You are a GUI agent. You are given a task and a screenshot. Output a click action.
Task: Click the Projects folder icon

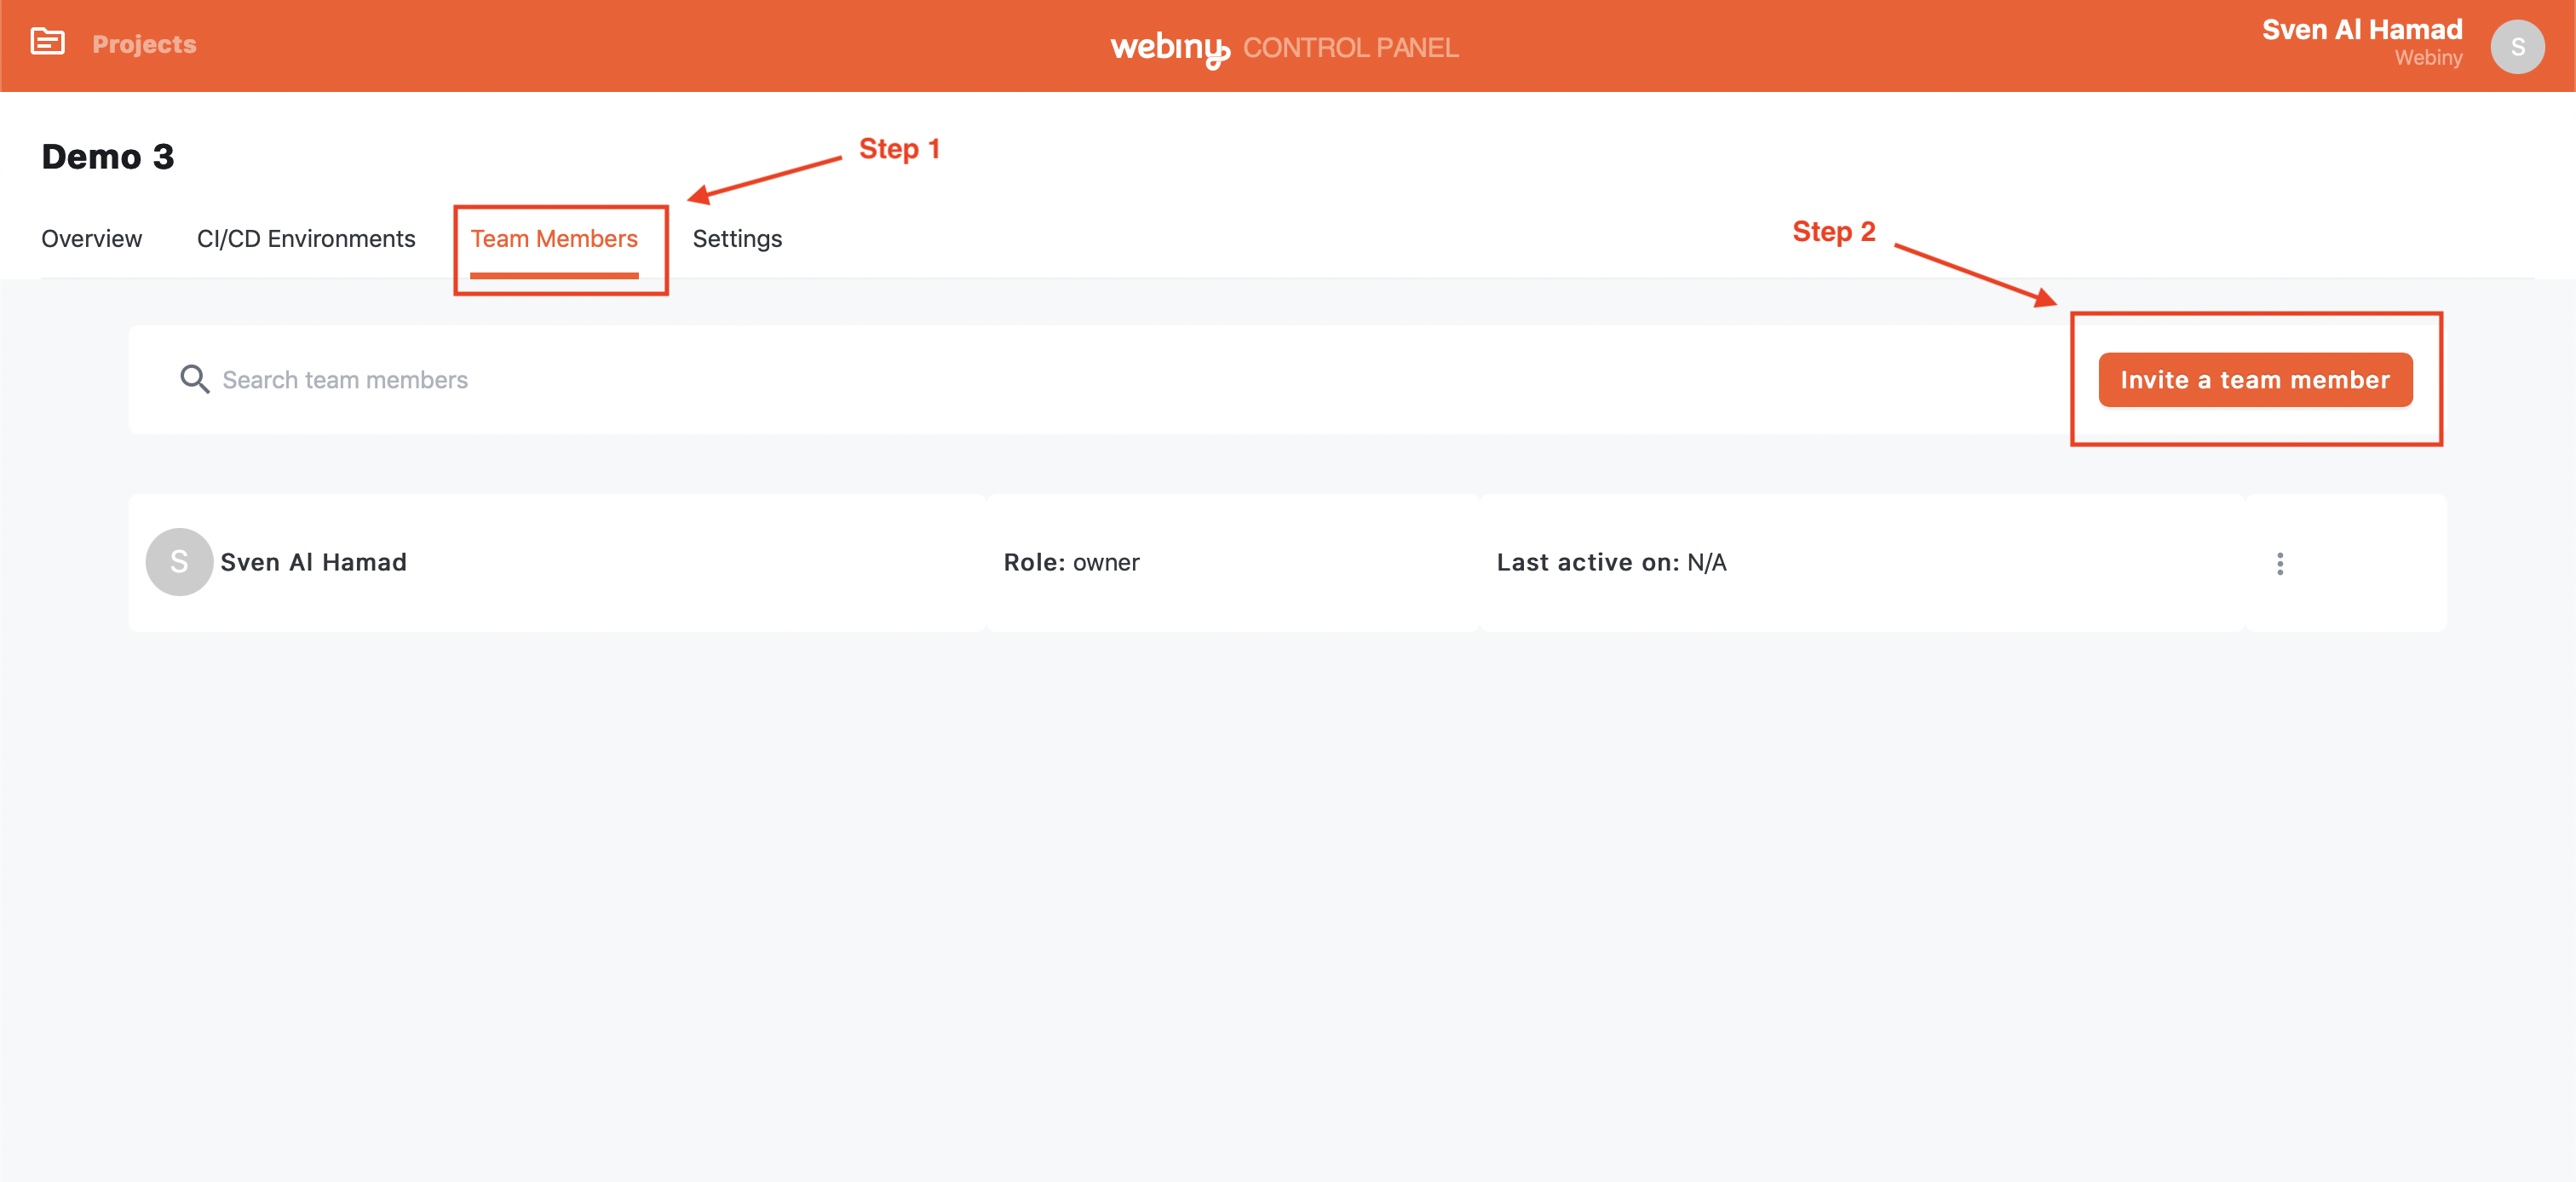(47, 42)
